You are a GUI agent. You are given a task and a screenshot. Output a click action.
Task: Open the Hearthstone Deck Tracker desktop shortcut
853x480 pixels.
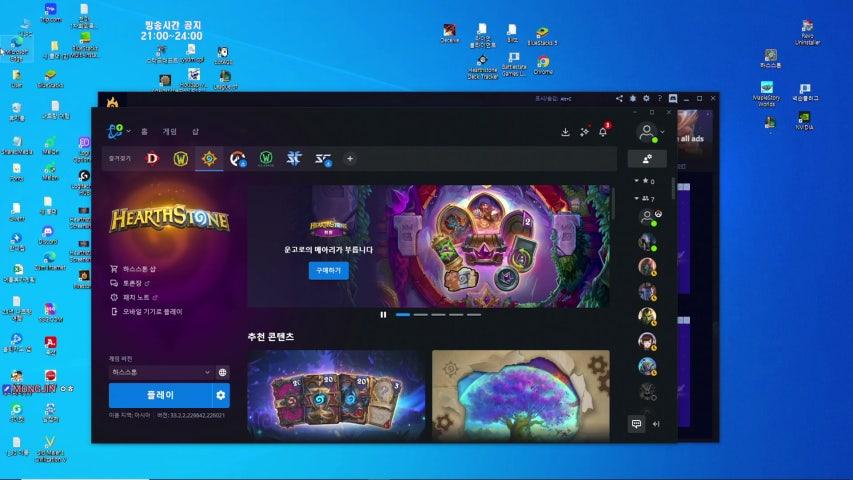[x=482, y=67]
